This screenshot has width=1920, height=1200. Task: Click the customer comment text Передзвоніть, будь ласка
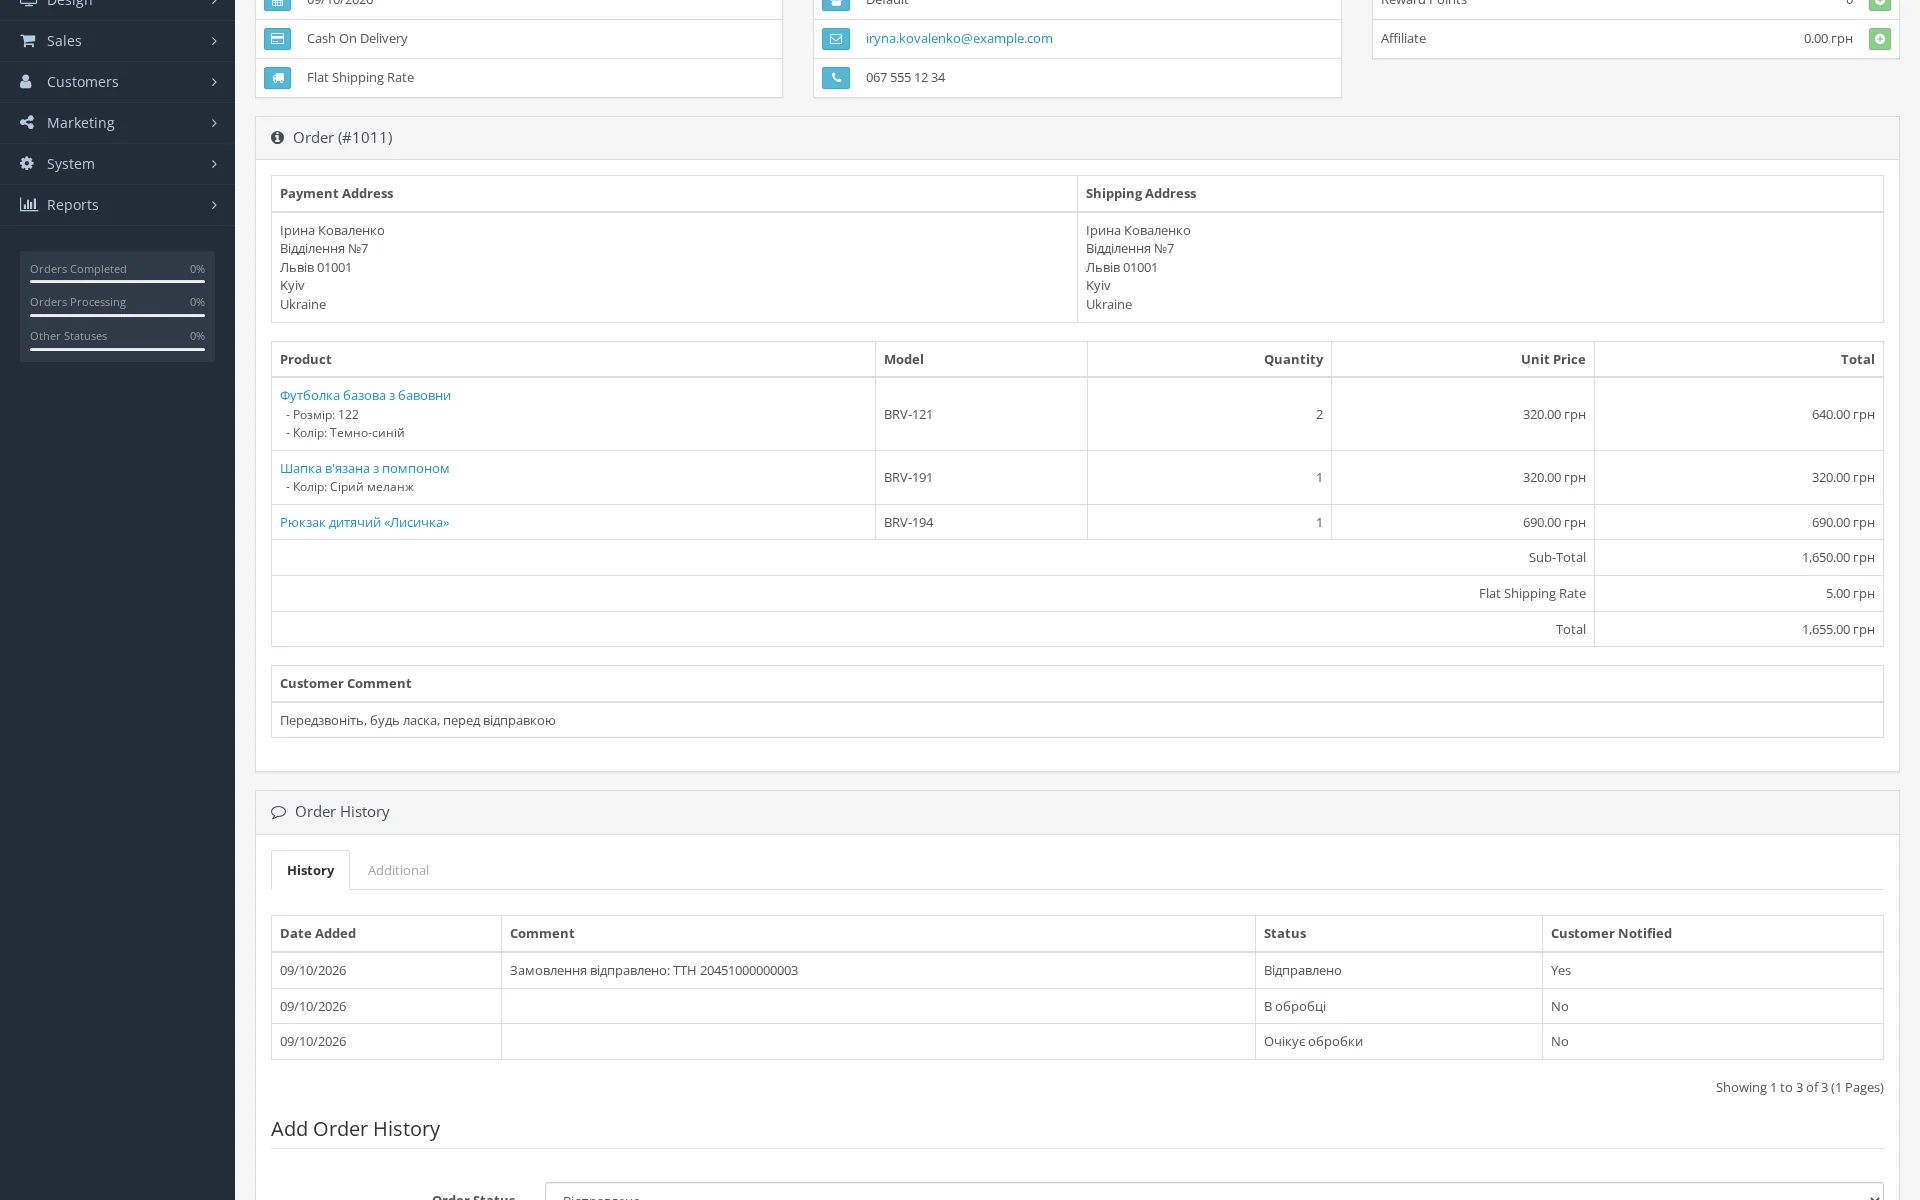pos(417,721)
